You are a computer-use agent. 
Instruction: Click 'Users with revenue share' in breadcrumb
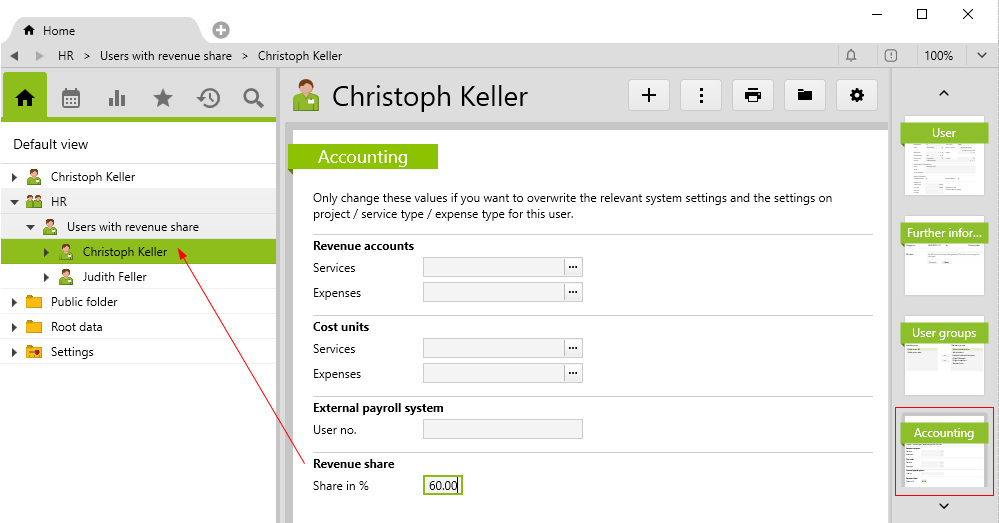(165, 56)
